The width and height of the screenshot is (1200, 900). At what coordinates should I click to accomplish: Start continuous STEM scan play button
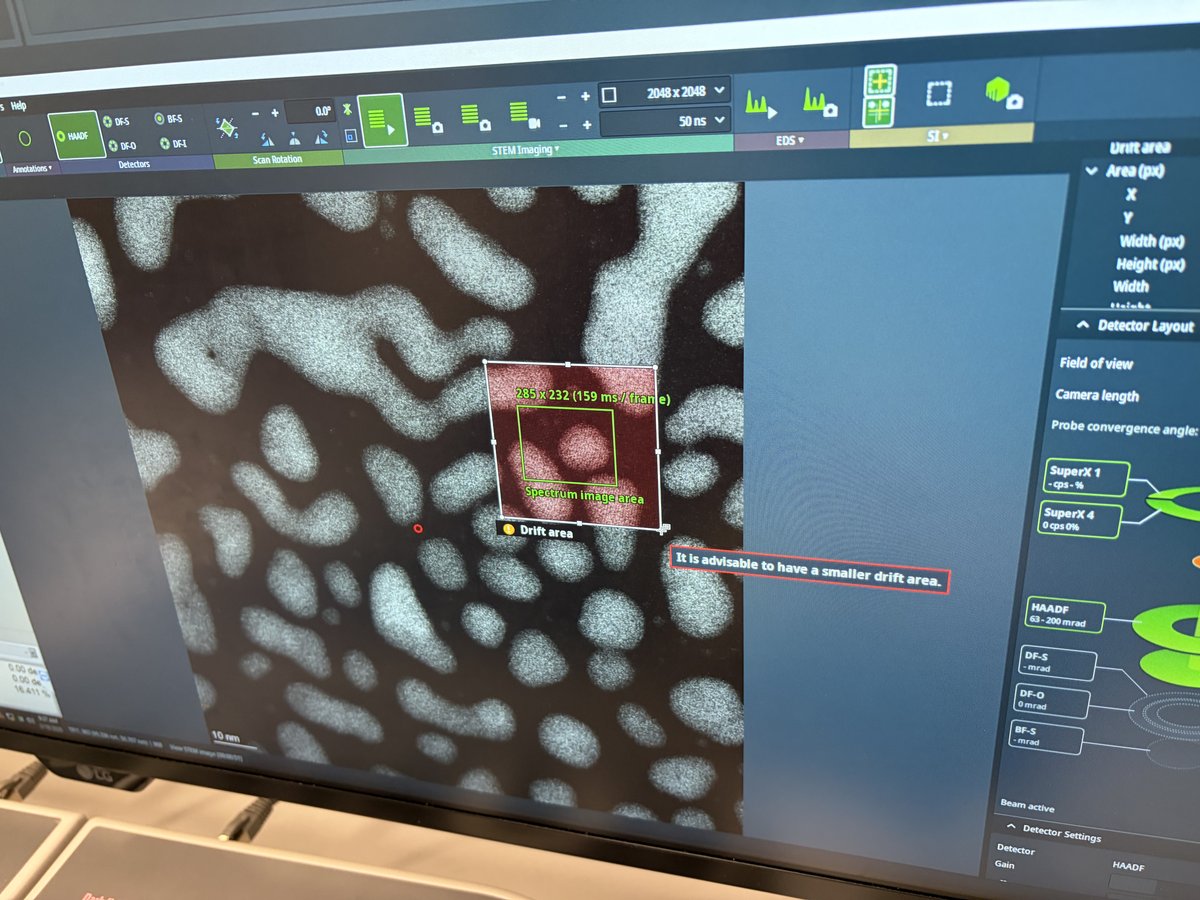381,122
